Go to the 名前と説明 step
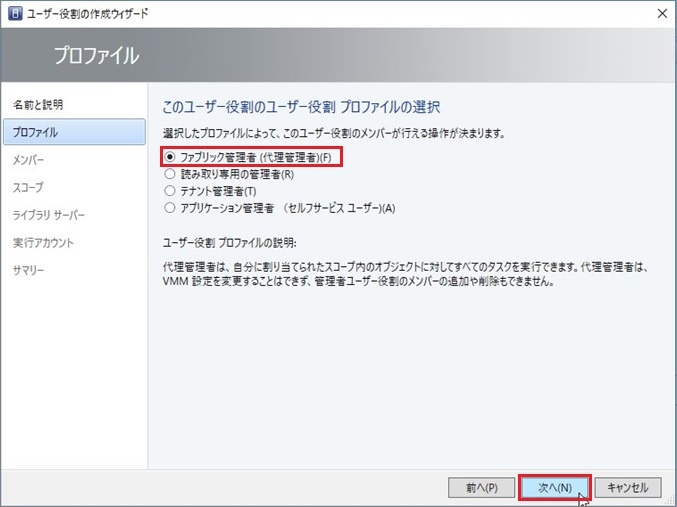The image size is (677, 507). point(38,104)
